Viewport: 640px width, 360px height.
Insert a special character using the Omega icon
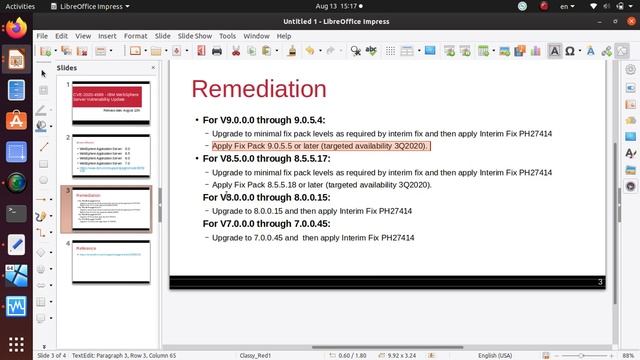pos(570,51)
